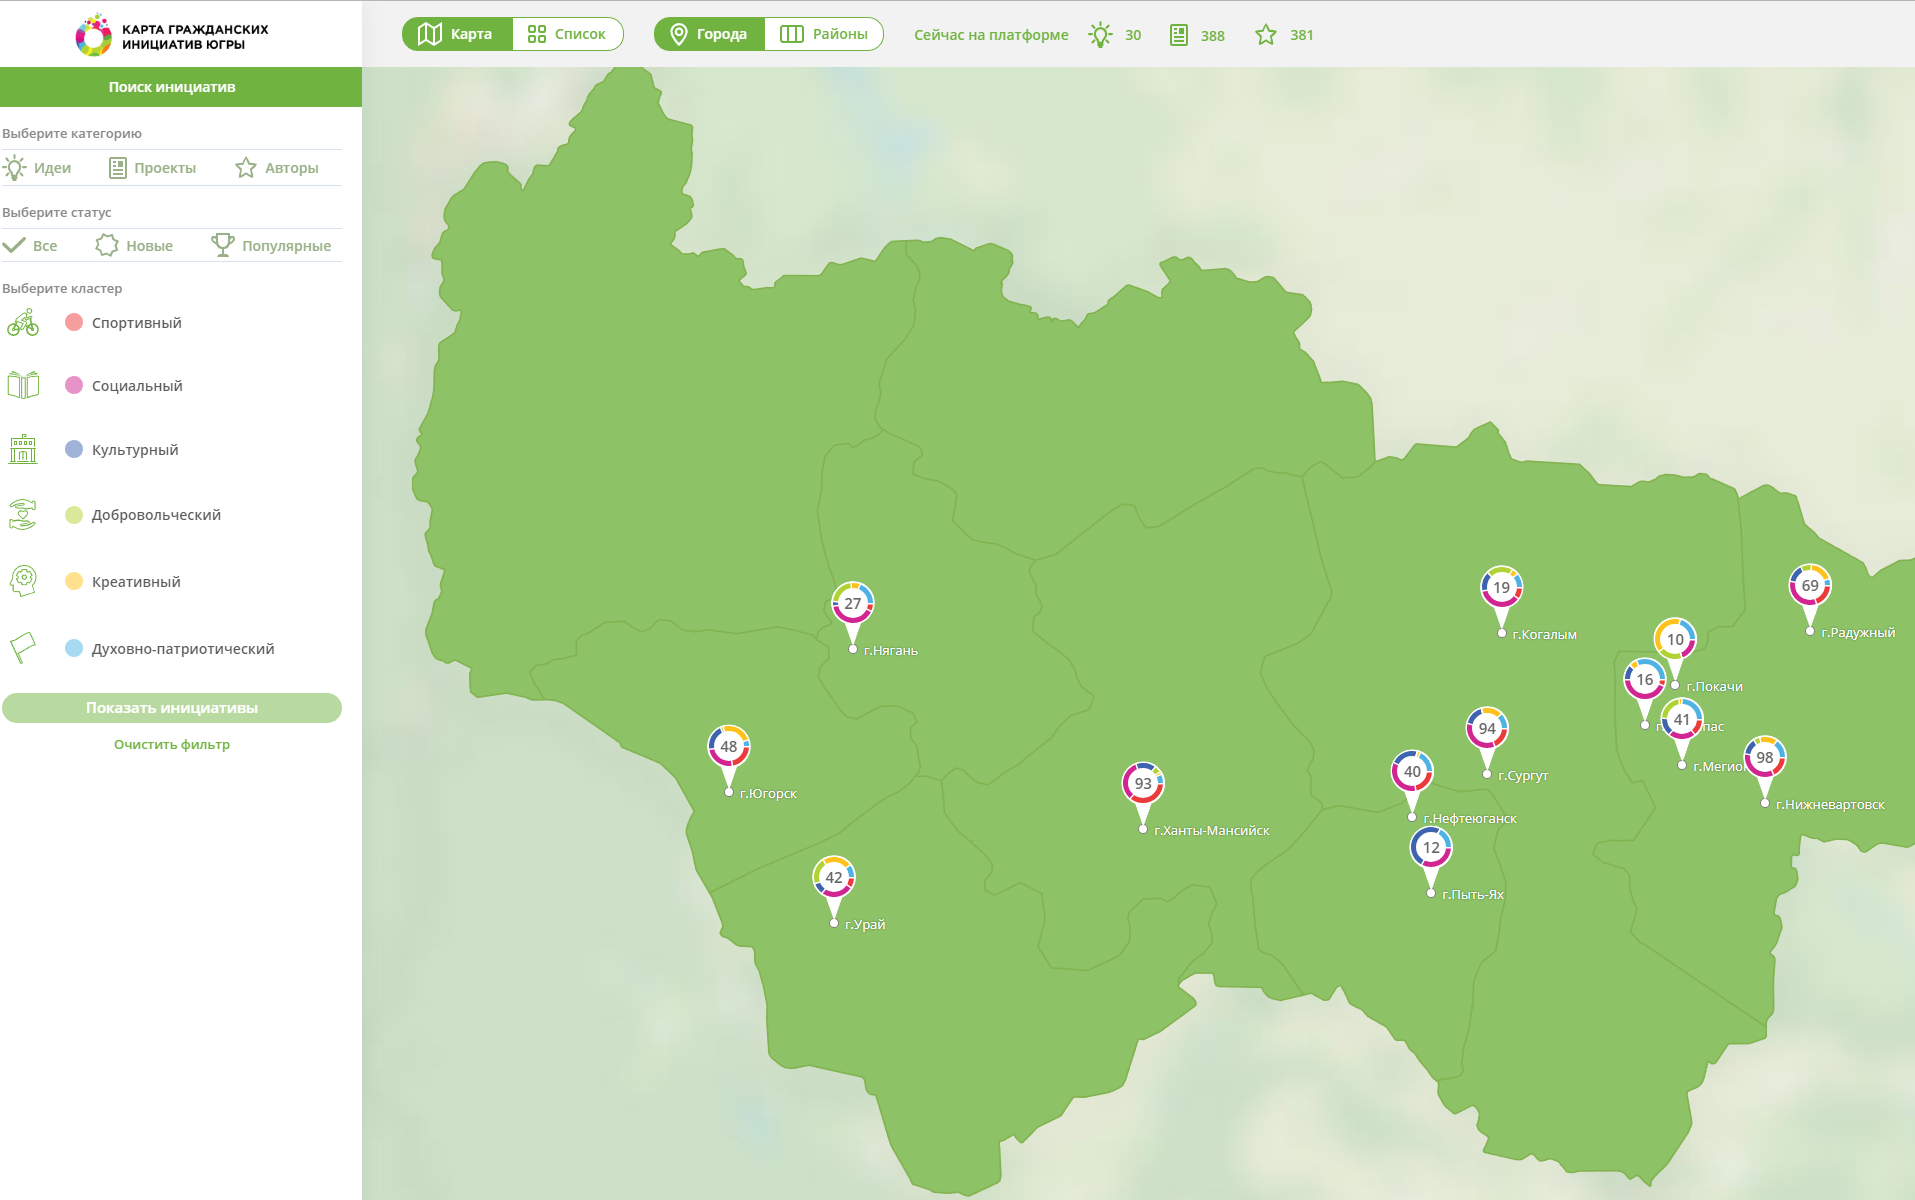Click the head-gear Креативный cluster icon
Viewport: 1915px width, 1200px height.
[23, 581]
